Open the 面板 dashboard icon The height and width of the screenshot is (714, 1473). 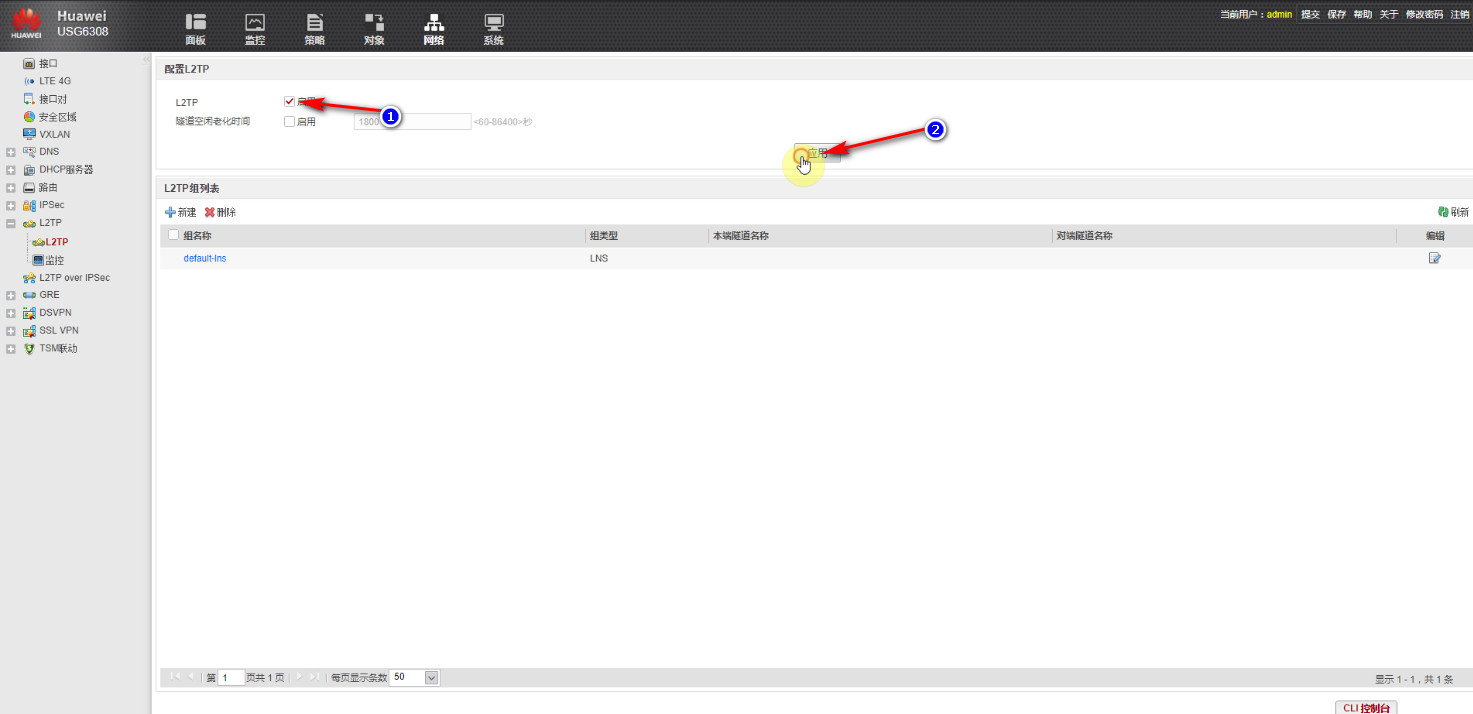(x=195, y=23)
